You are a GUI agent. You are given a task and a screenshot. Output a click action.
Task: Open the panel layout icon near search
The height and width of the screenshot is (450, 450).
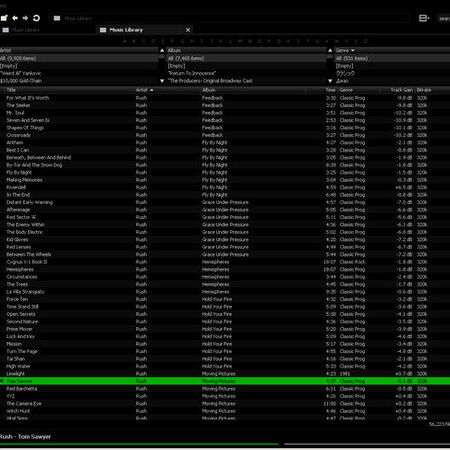point(424,18)
